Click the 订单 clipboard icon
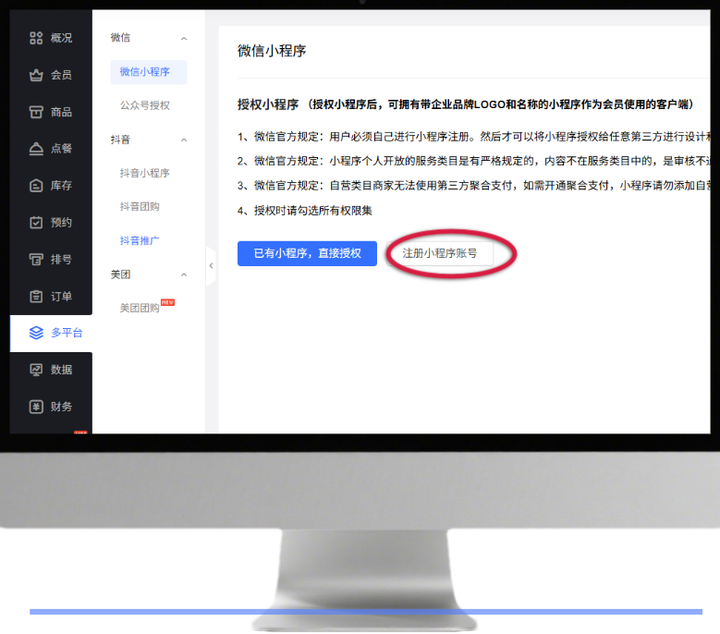The image size is (720, 634). pyautogui.click(x=36, y=296)
